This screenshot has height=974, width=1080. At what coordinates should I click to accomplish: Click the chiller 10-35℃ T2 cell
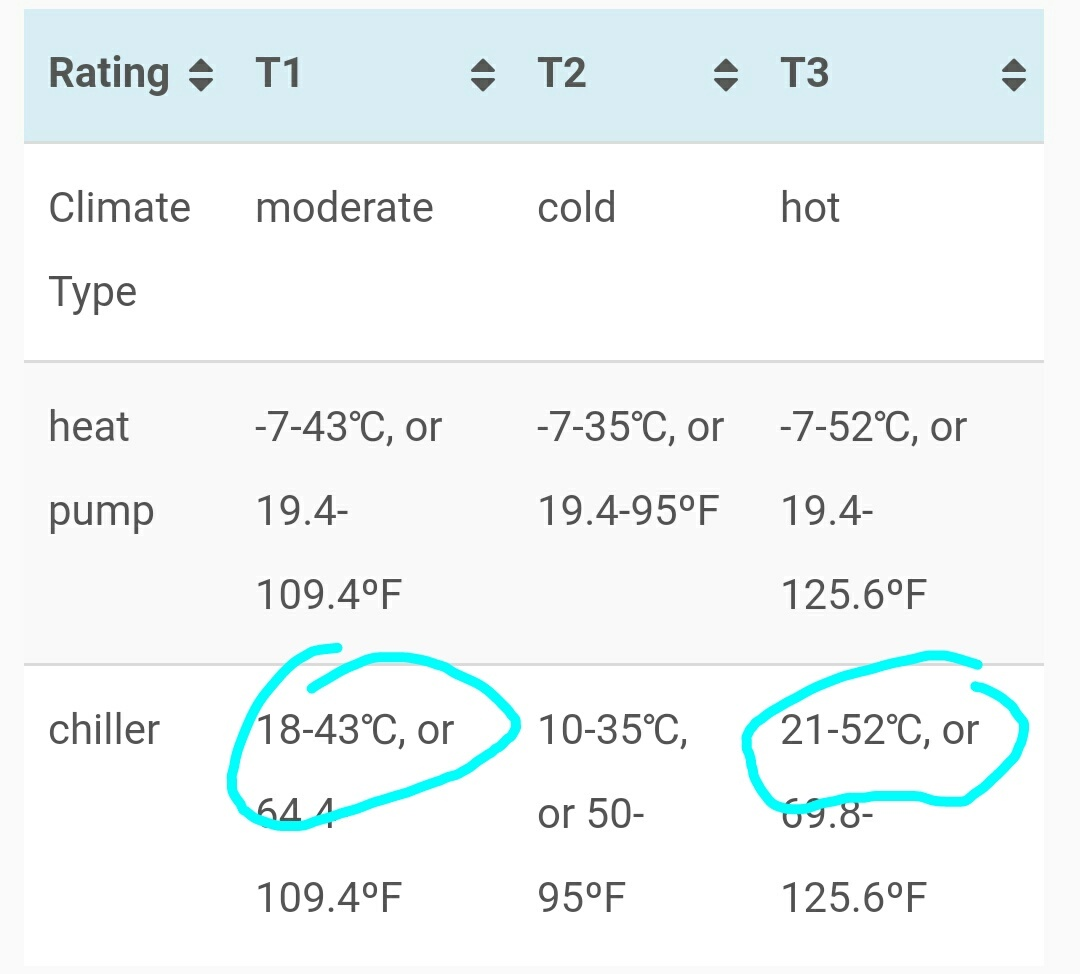tap(612, 814)
